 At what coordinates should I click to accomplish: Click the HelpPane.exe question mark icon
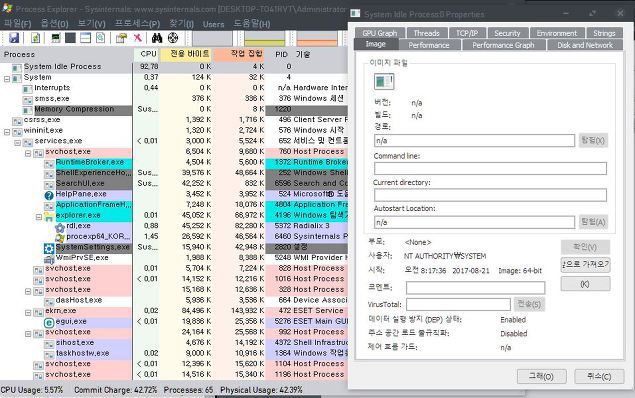(x=49, y=195)
